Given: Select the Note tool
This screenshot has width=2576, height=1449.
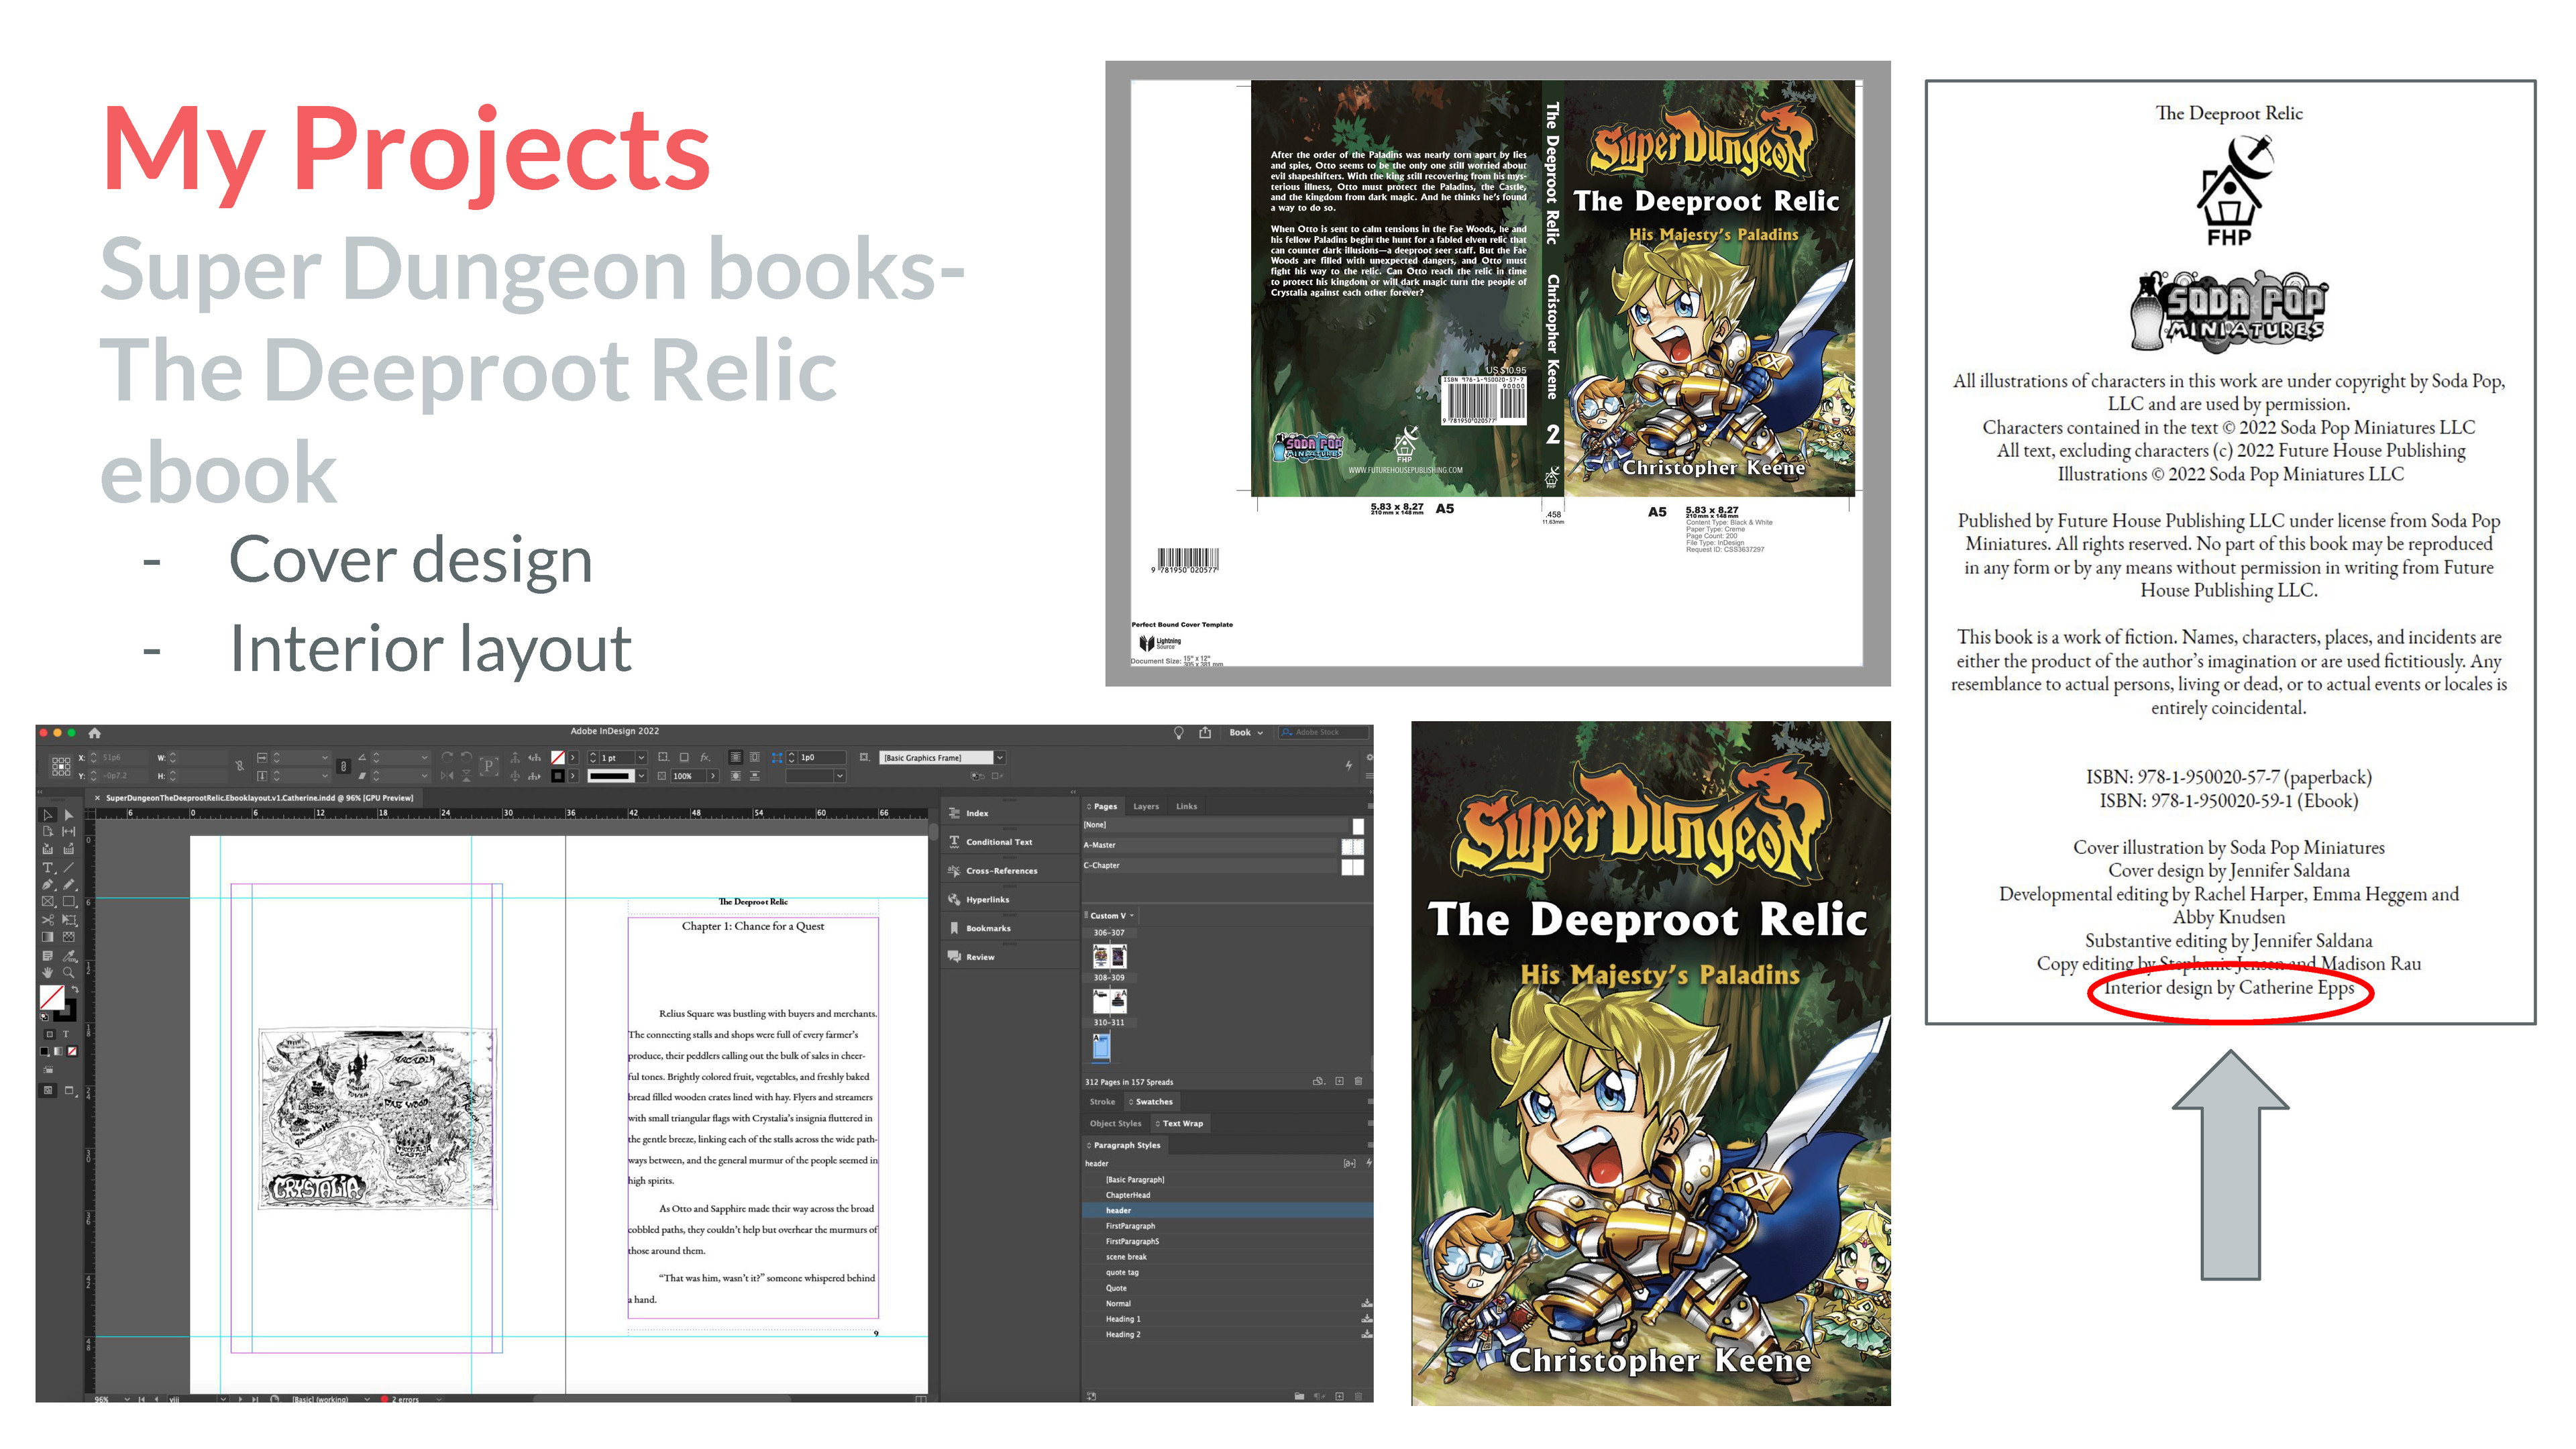Looking at the screenshot, I should (47, 955).
